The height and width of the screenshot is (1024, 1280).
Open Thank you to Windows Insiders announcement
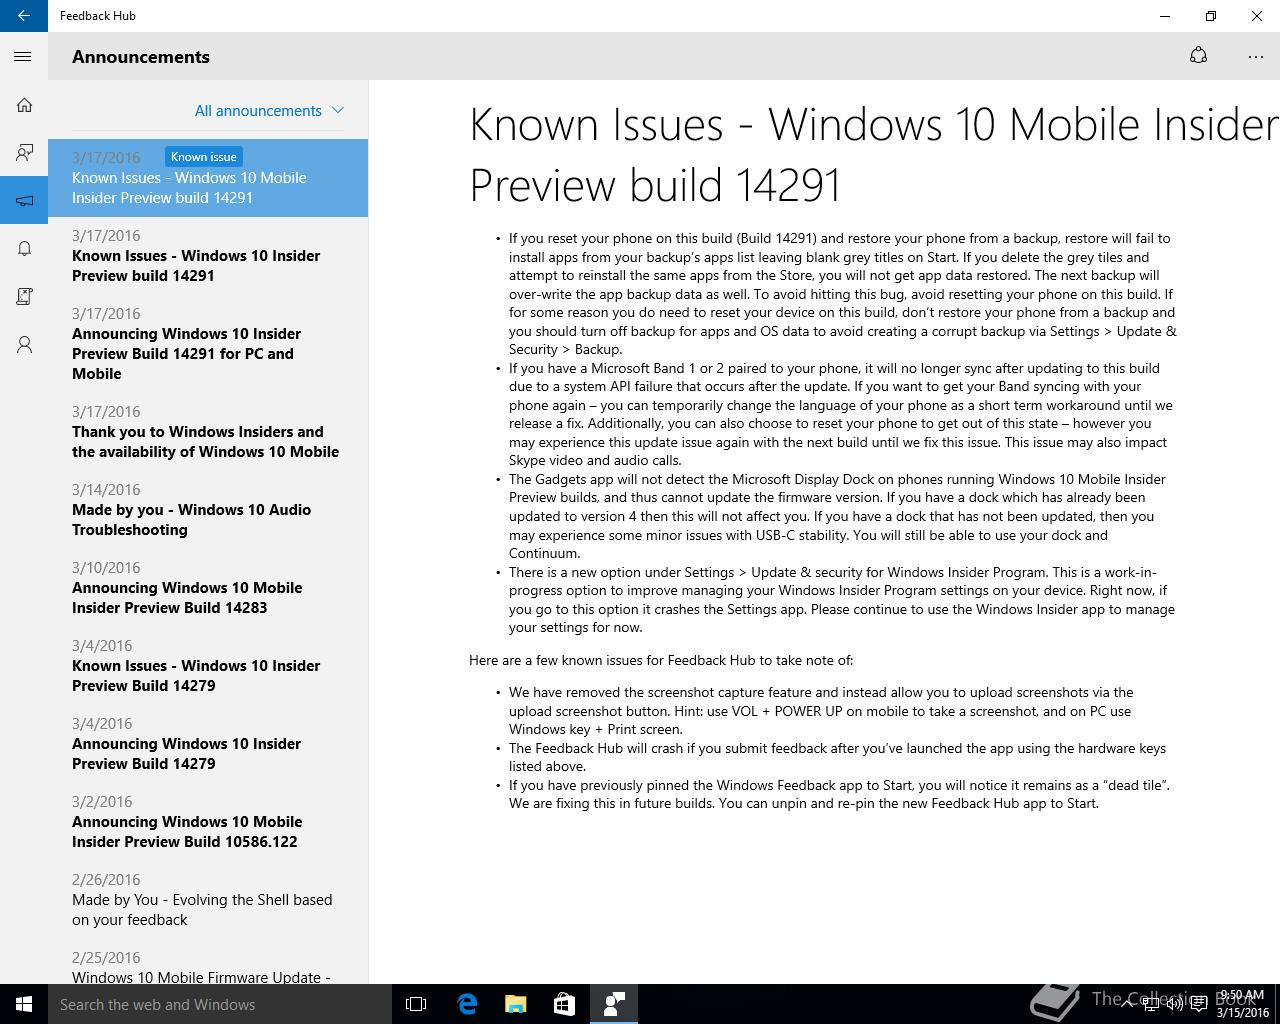point(208,432)
